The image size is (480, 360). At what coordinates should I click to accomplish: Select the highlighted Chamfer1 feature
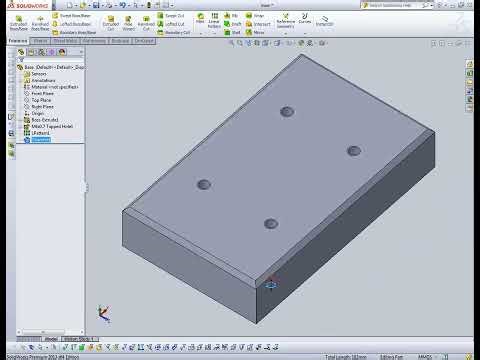[38, 140]
